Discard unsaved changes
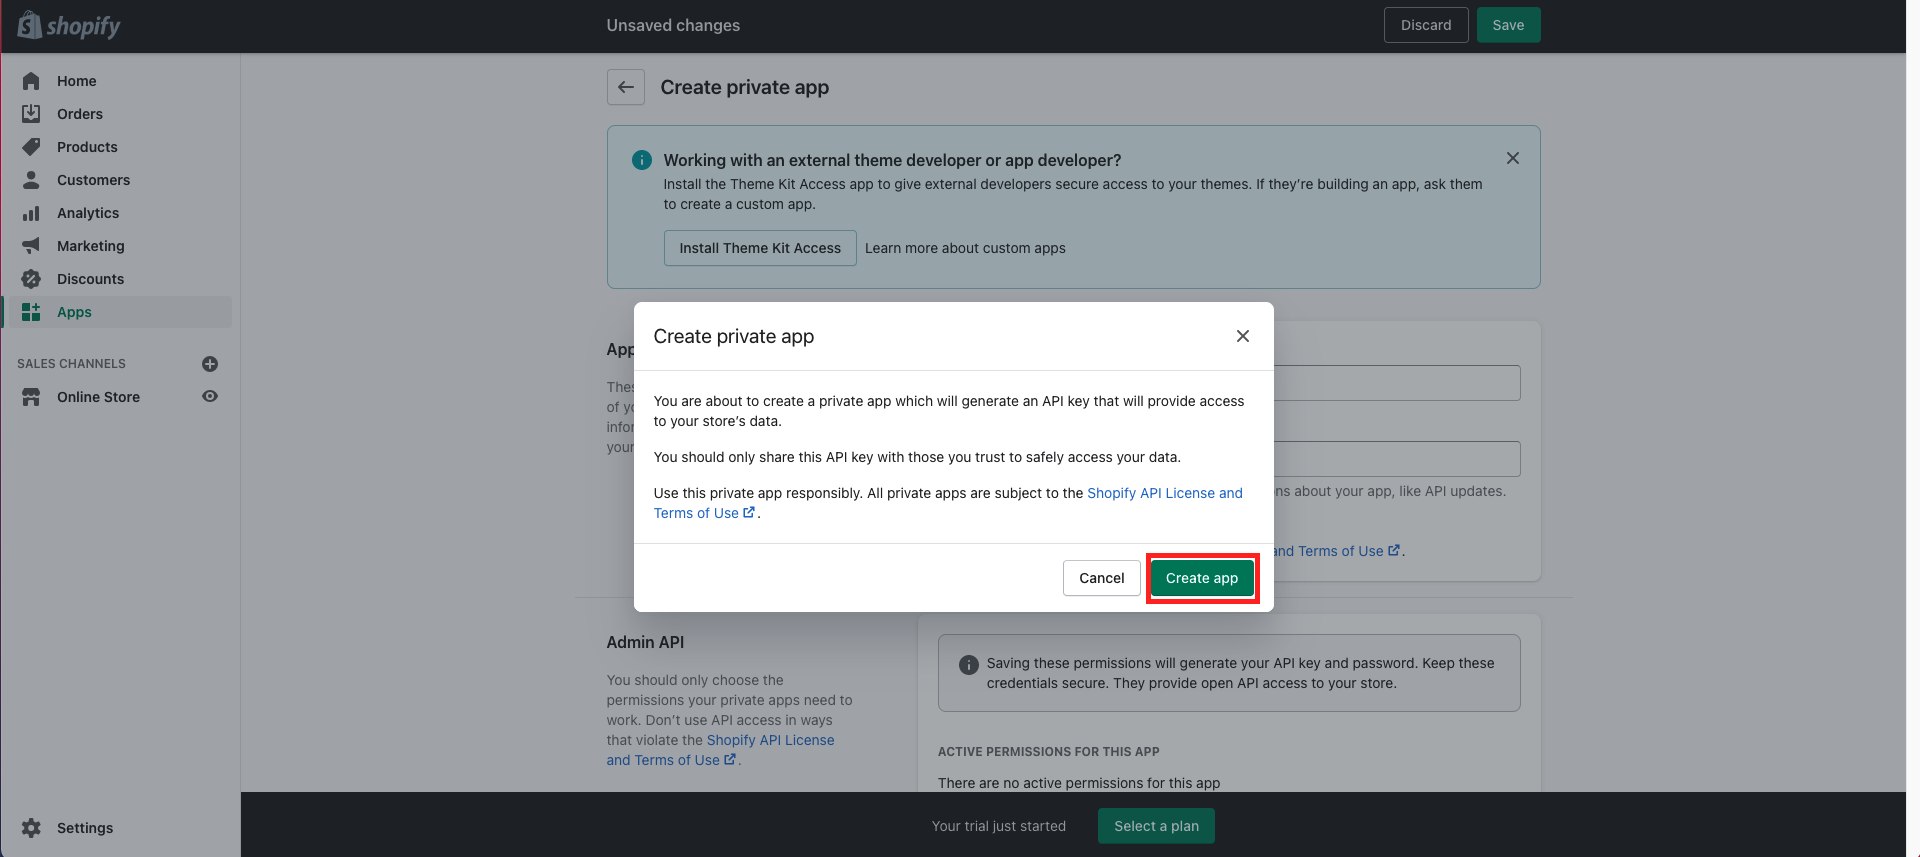Screen dimensions: 1920x857 tap(1426, 25)
